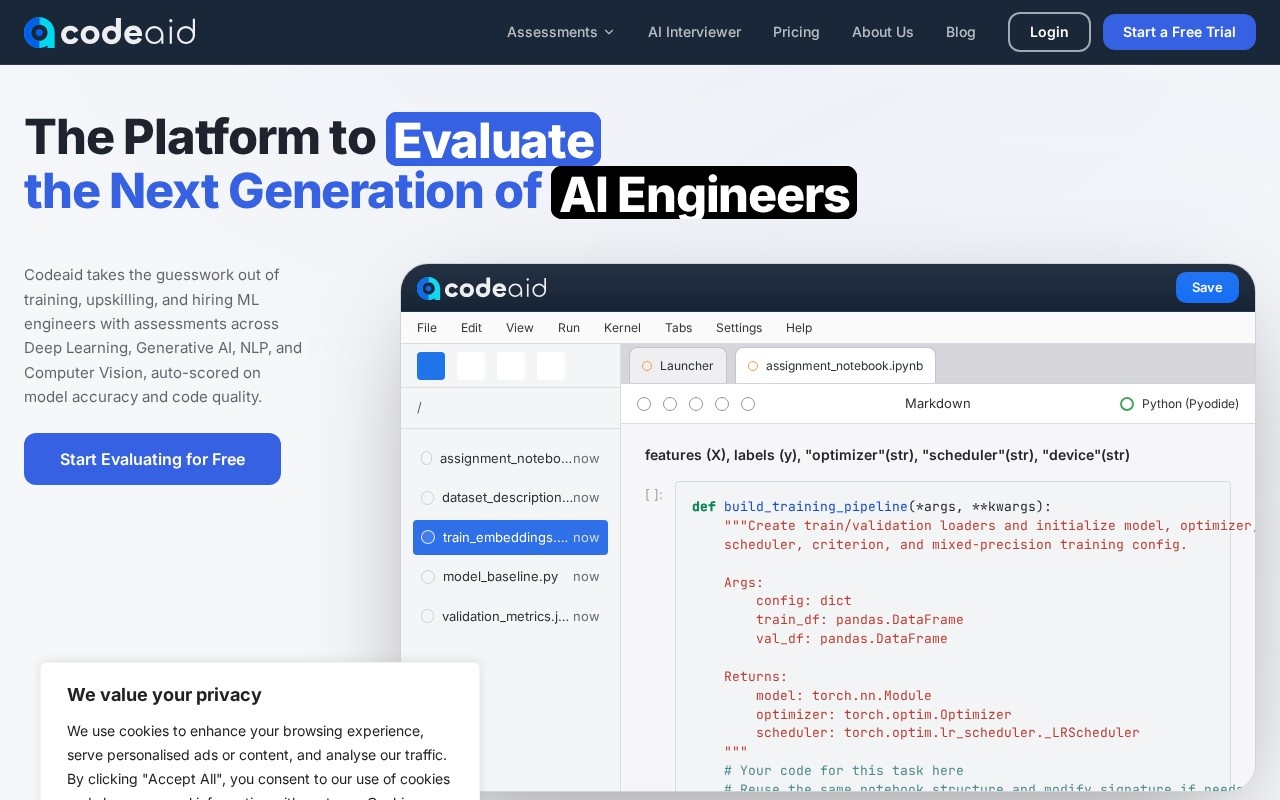Open the Tabs menu
Image resolution: width=1280 pixels, height=800 pixels.
point(679,328)
